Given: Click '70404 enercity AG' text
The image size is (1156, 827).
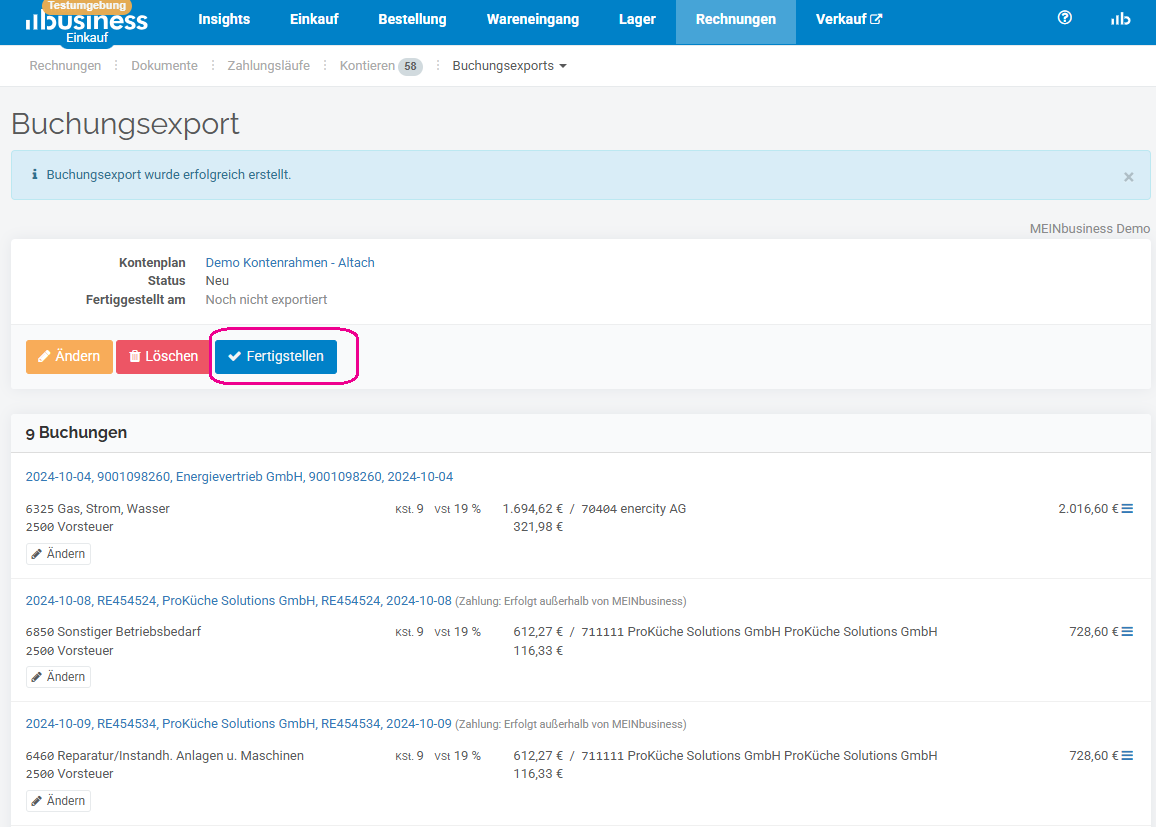Looking at the screenshot, I should point(633,509).
